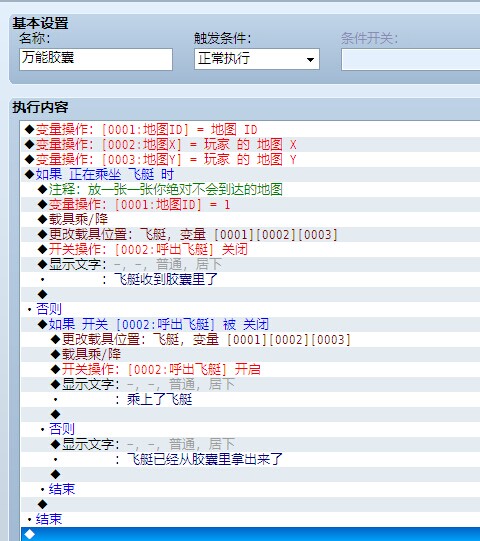
Task: Open the 触发条件 dropdown showing 正常执行
Action: [x=257, y=59]
